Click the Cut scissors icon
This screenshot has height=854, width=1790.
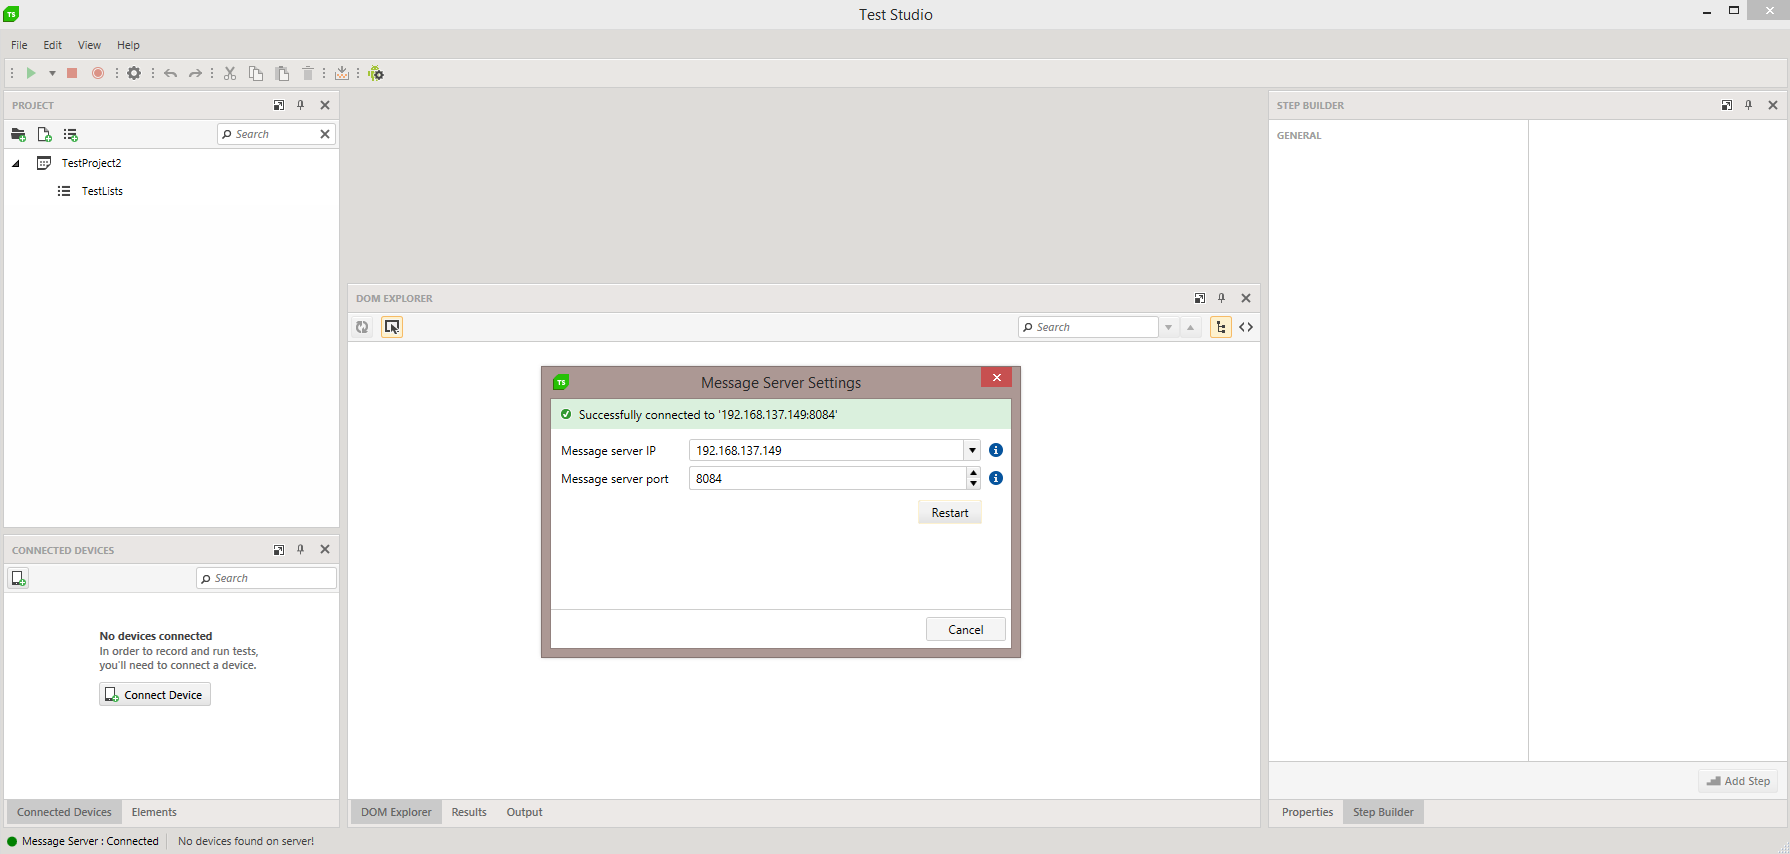coord(230,73)
